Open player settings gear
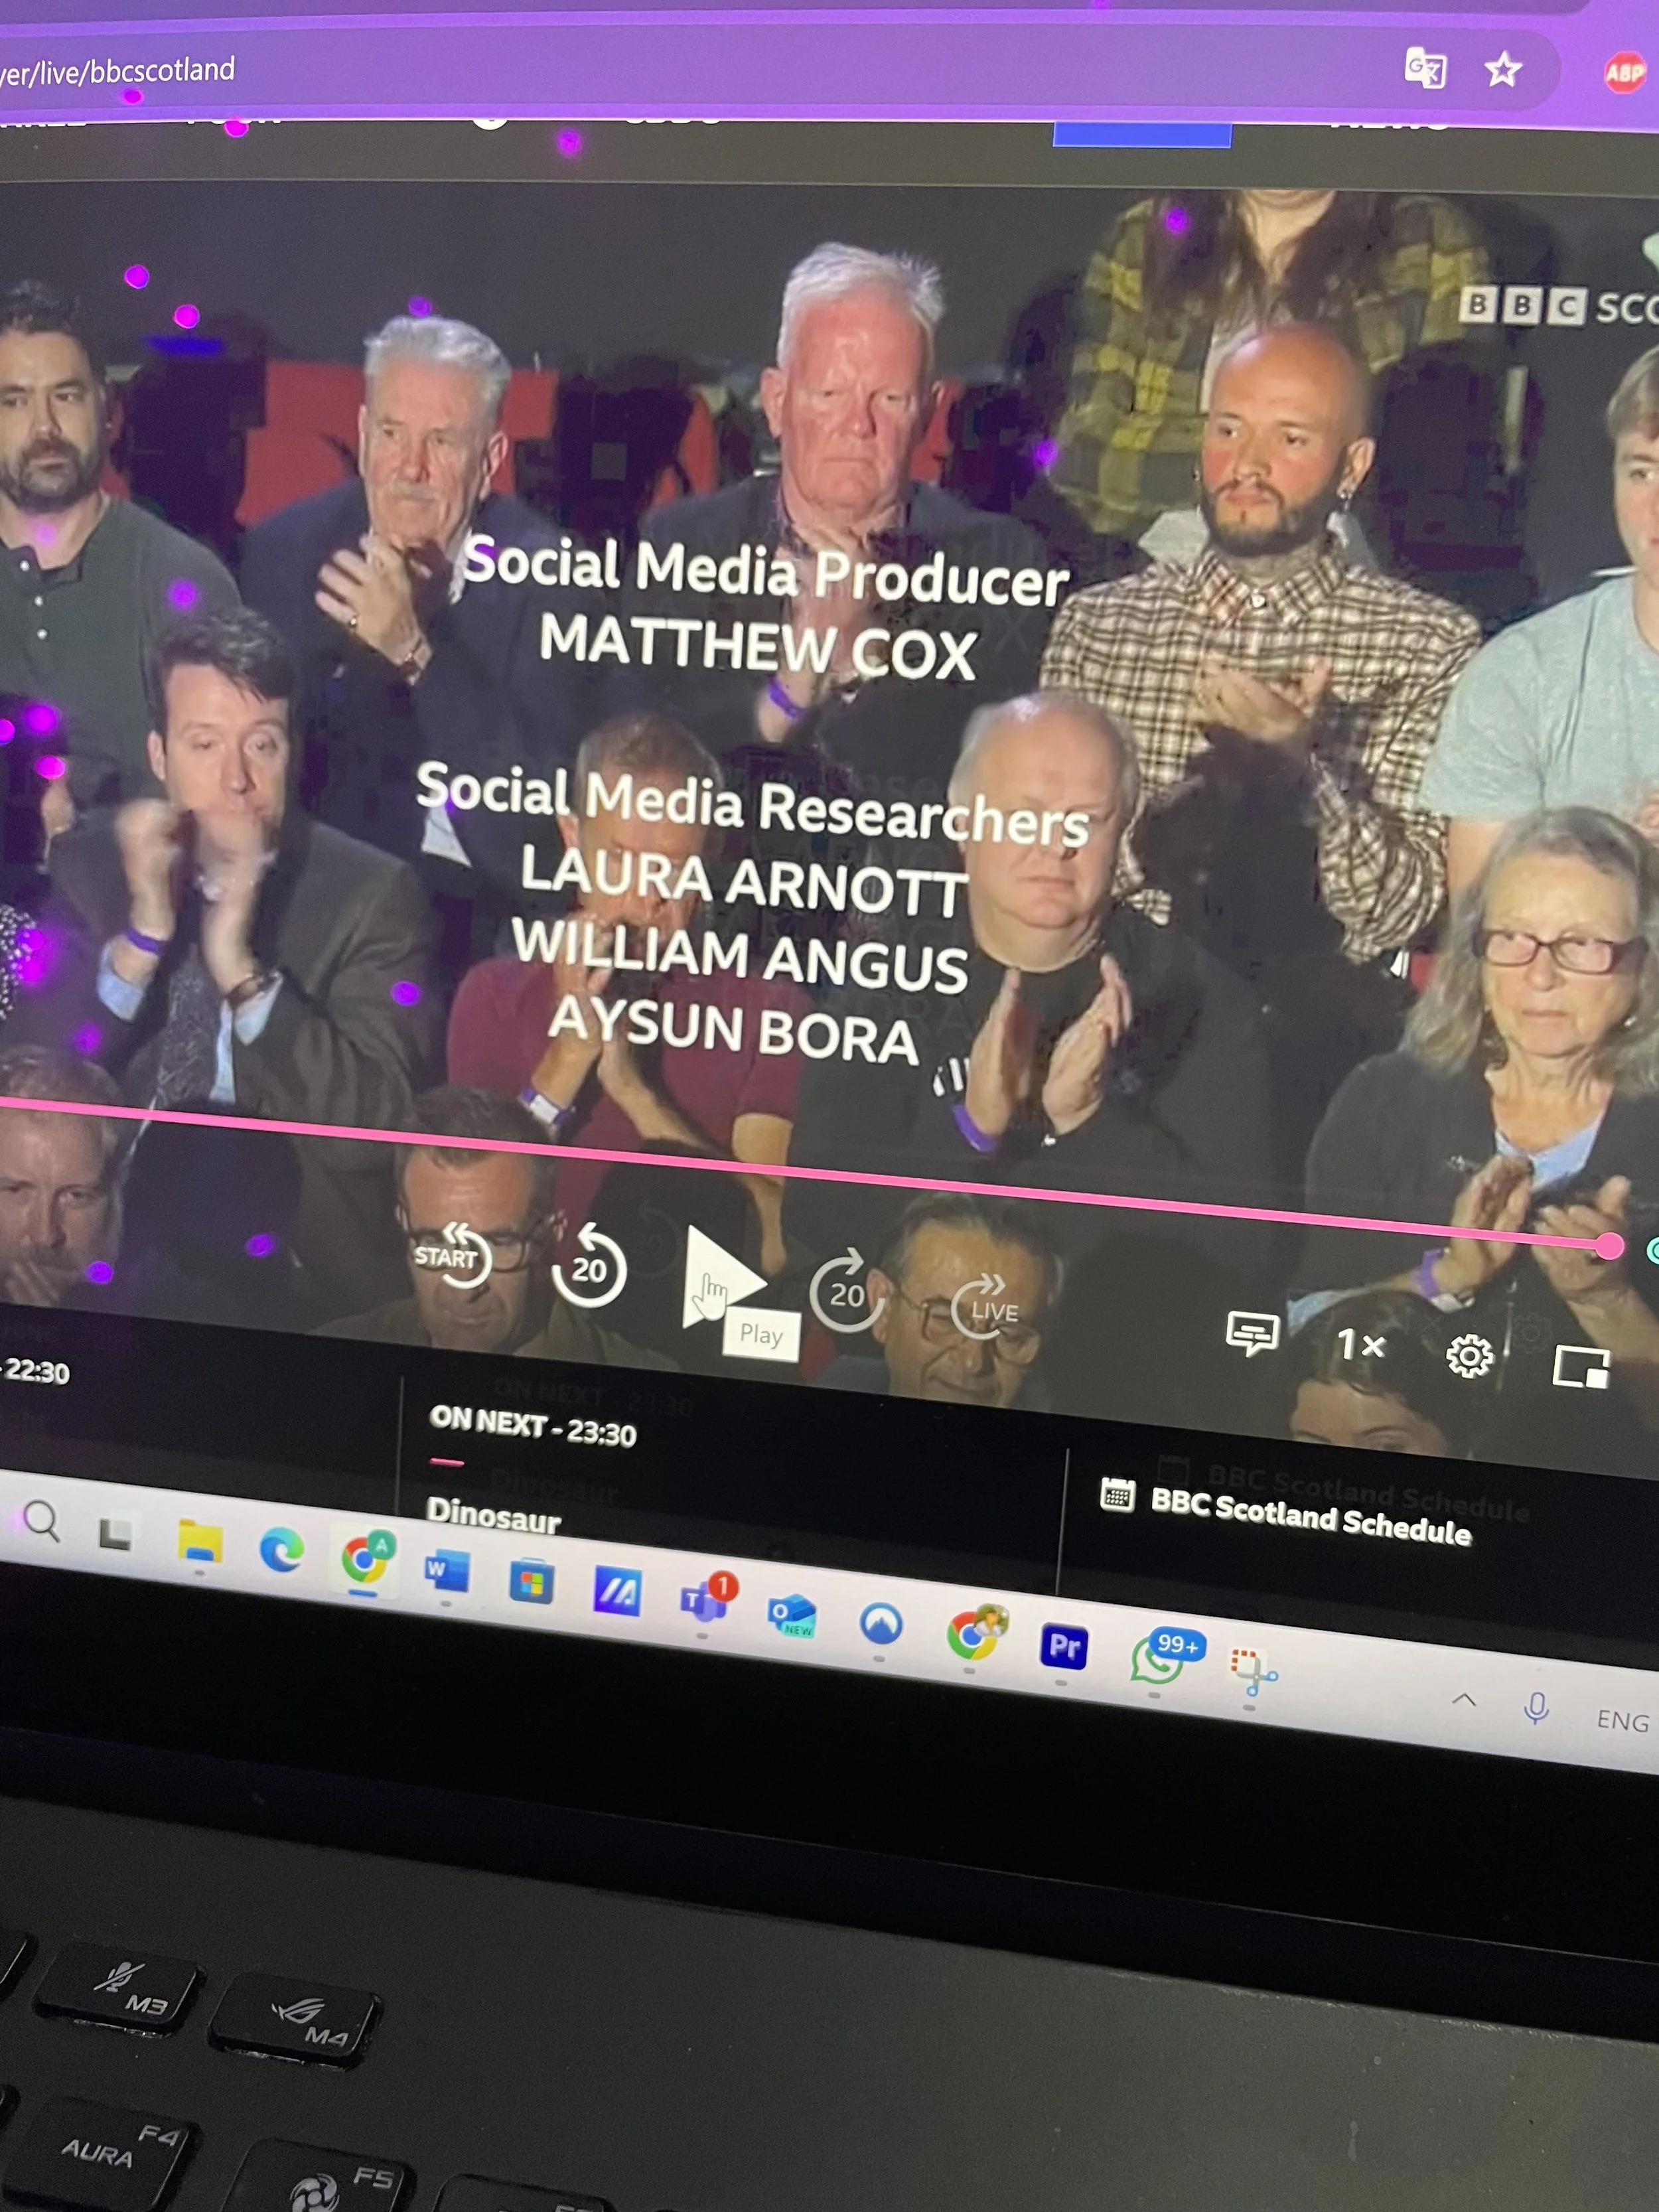1659x2212 pixels. click(x=1469, y=1356)
